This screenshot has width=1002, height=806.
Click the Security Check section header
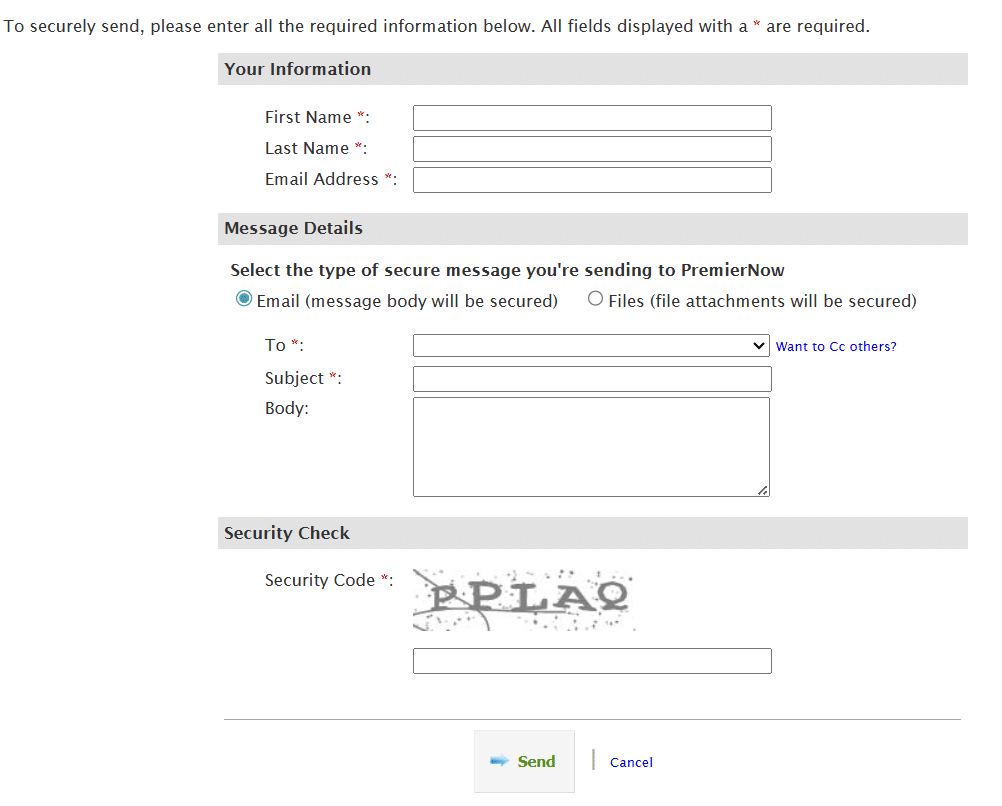click(287, 533)
